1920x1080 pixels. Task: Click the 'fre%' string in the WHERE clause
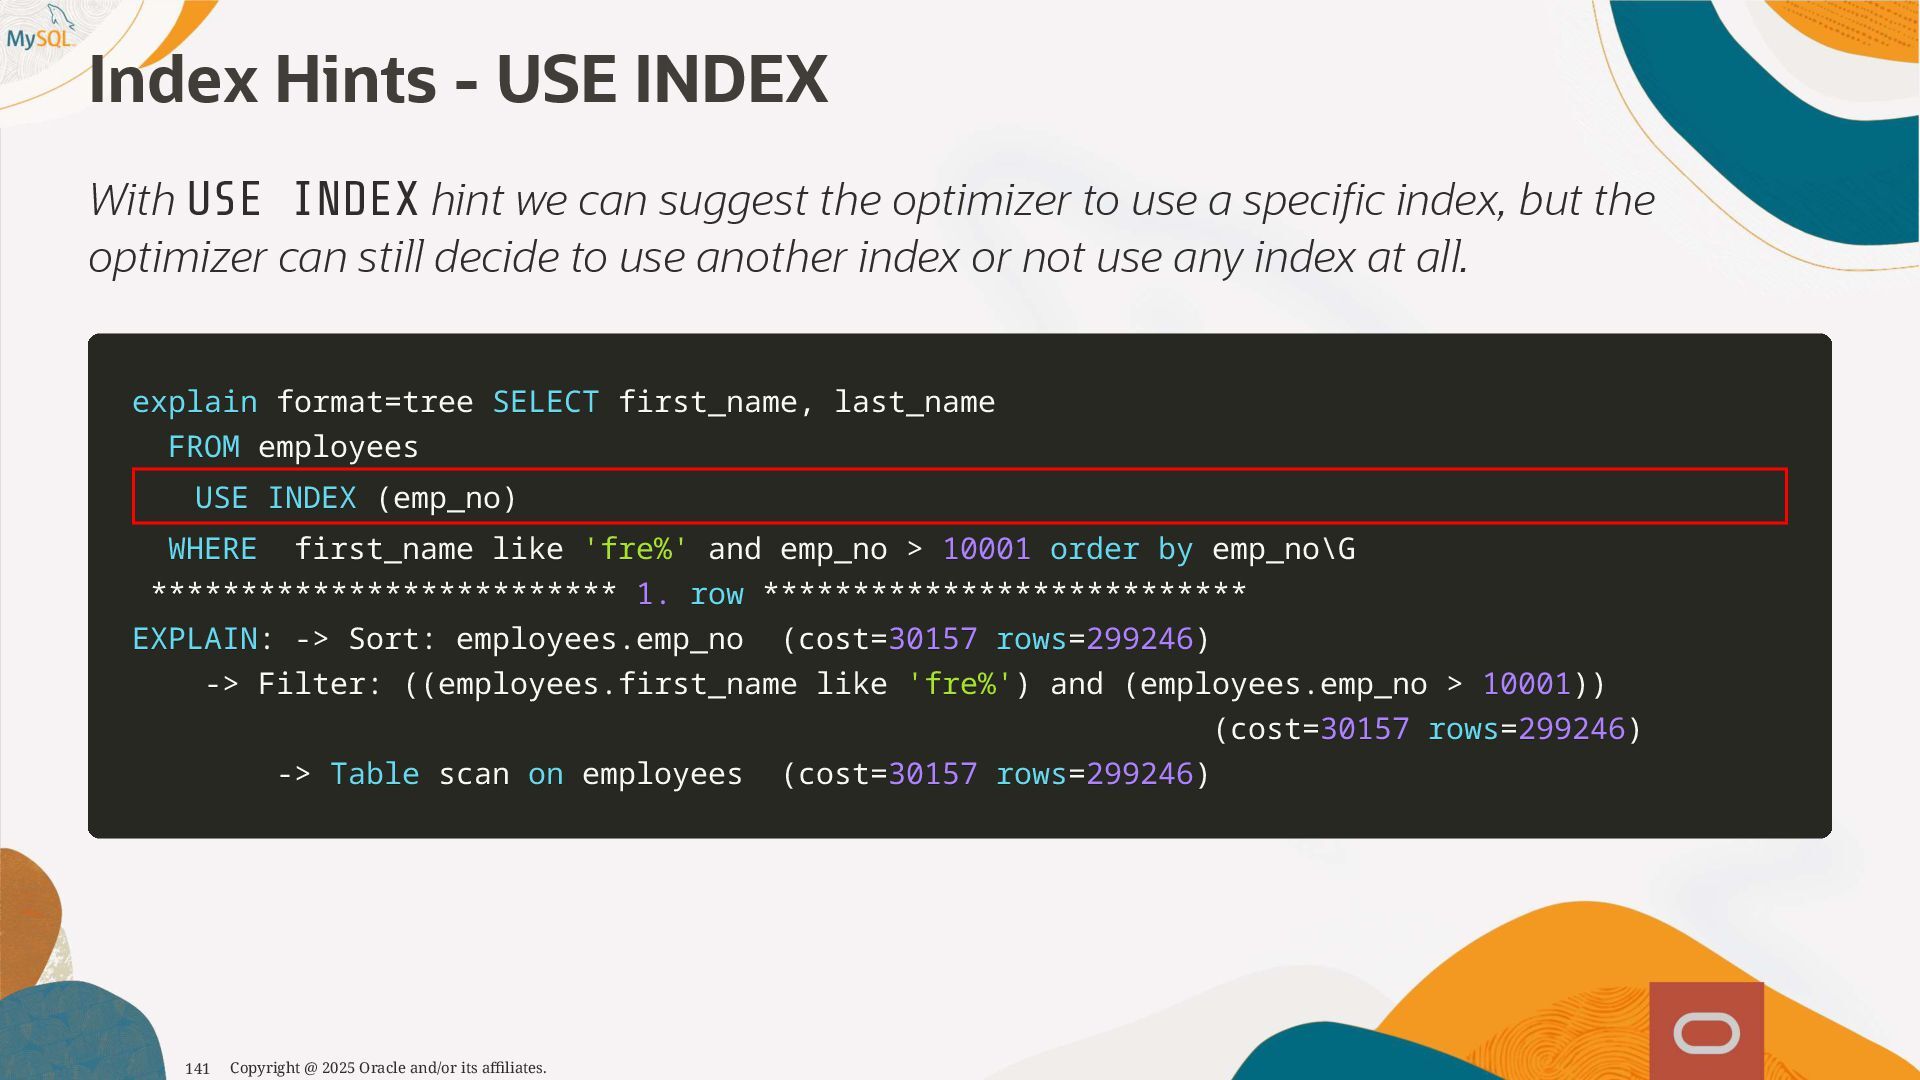click(636, 549)
